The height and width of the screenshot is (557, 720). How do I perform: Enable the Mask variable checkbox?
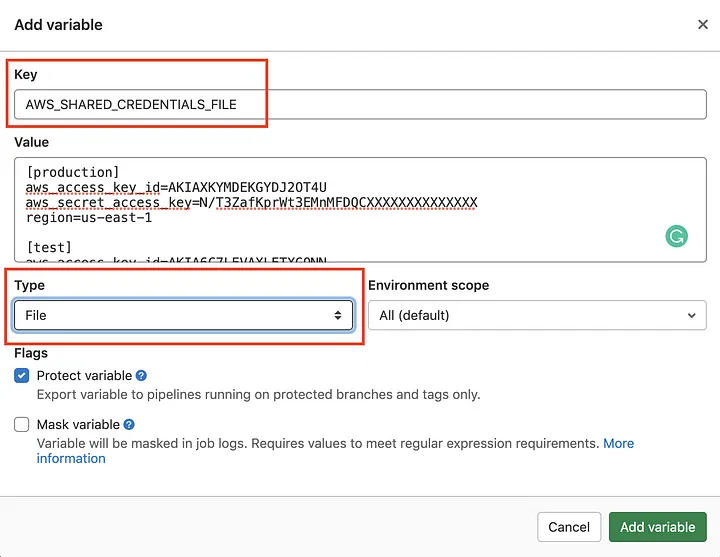(x=22, y=424)
